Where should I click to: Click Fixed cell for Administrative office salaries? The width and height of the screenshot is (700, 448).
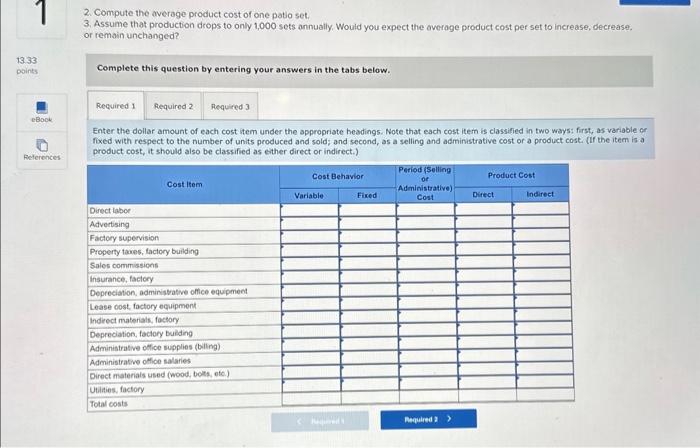click(370, 358)
